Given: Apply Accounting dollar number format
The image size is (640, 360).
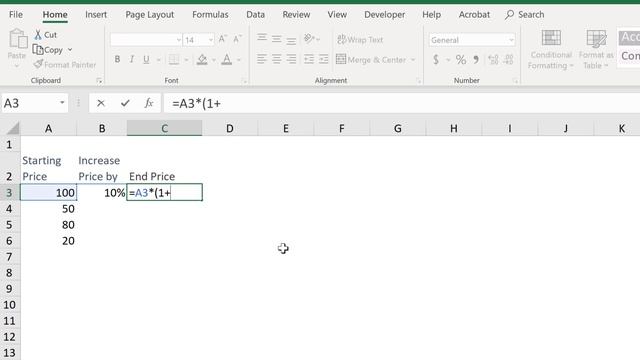Looking at the screenshot, I should click(x=436, y=60).
